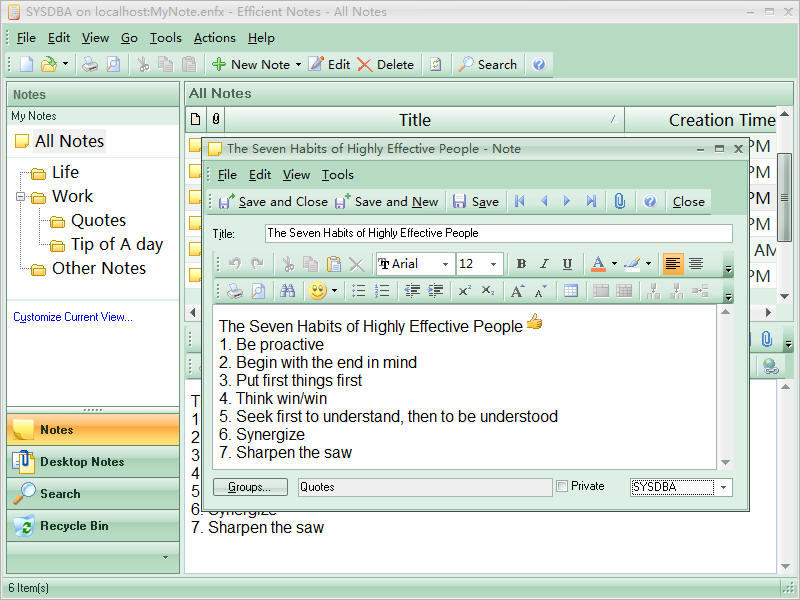This screenshot has height=600, width=800.
Task: Click the highlight color marker swatch
Action: pyautogui.click(x=632, y=264)
